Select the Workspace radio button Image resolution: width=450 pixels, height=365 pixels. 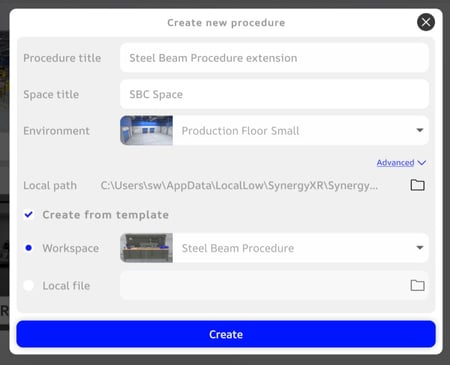coord(29,248)
